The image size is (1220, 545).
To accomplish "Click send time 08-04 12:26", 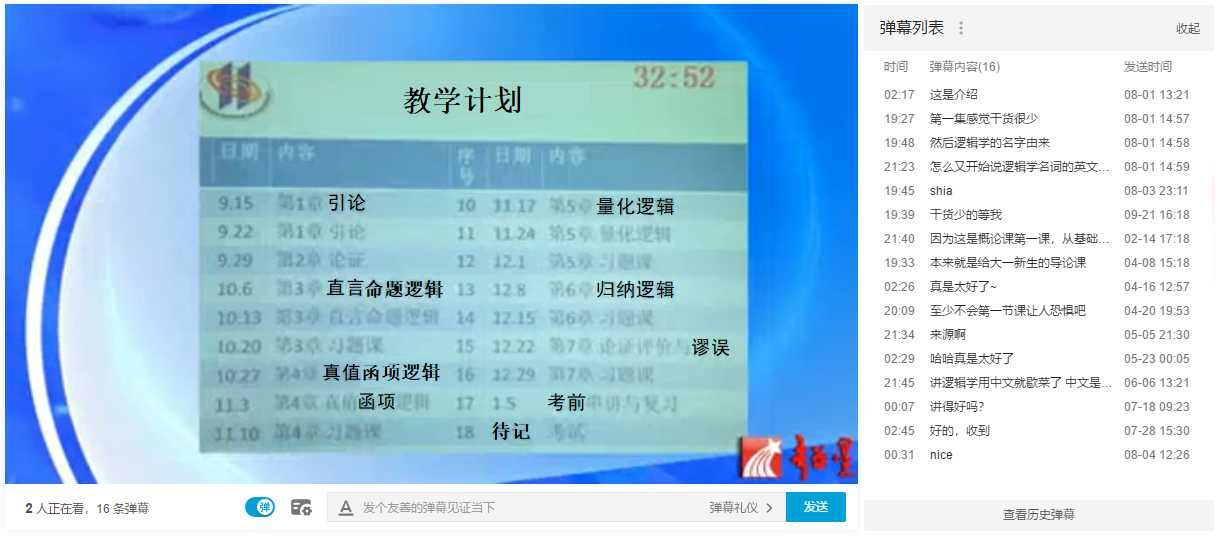I will 1156,455.
